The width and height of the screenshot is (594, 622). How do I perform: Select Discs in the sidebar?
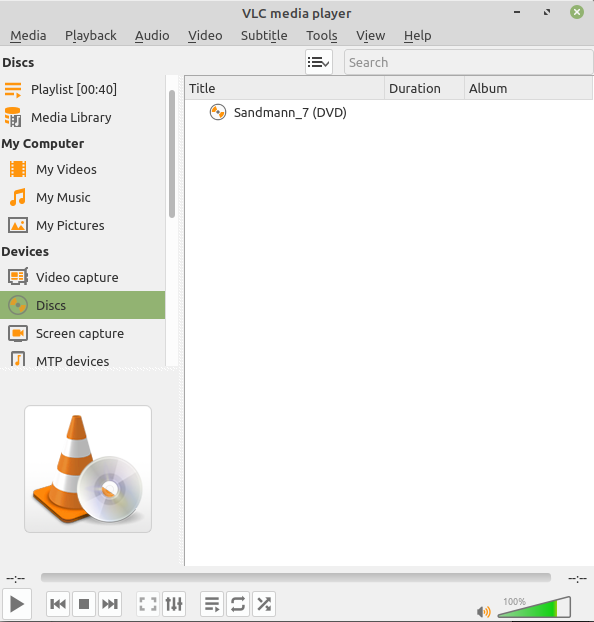click(83, 305)
